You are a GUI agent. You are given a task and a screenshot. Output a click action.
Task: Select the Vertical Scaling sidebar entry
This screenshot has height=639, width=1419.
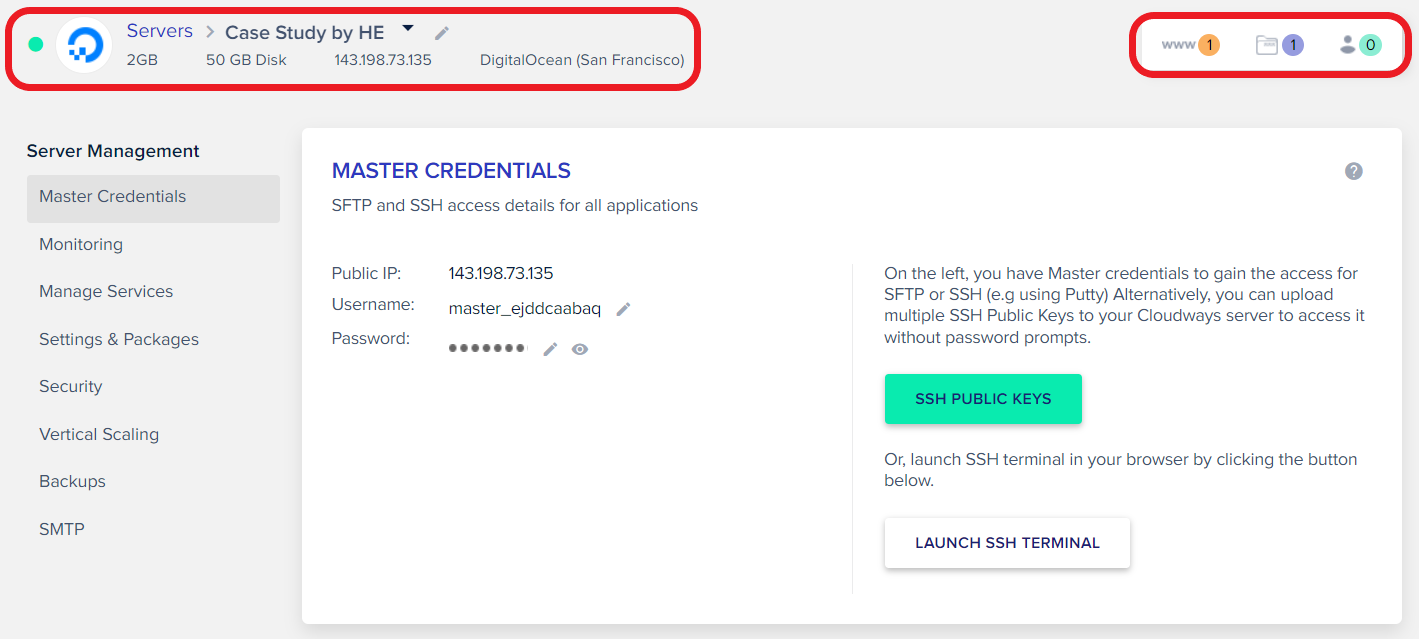tap(99, 434)
